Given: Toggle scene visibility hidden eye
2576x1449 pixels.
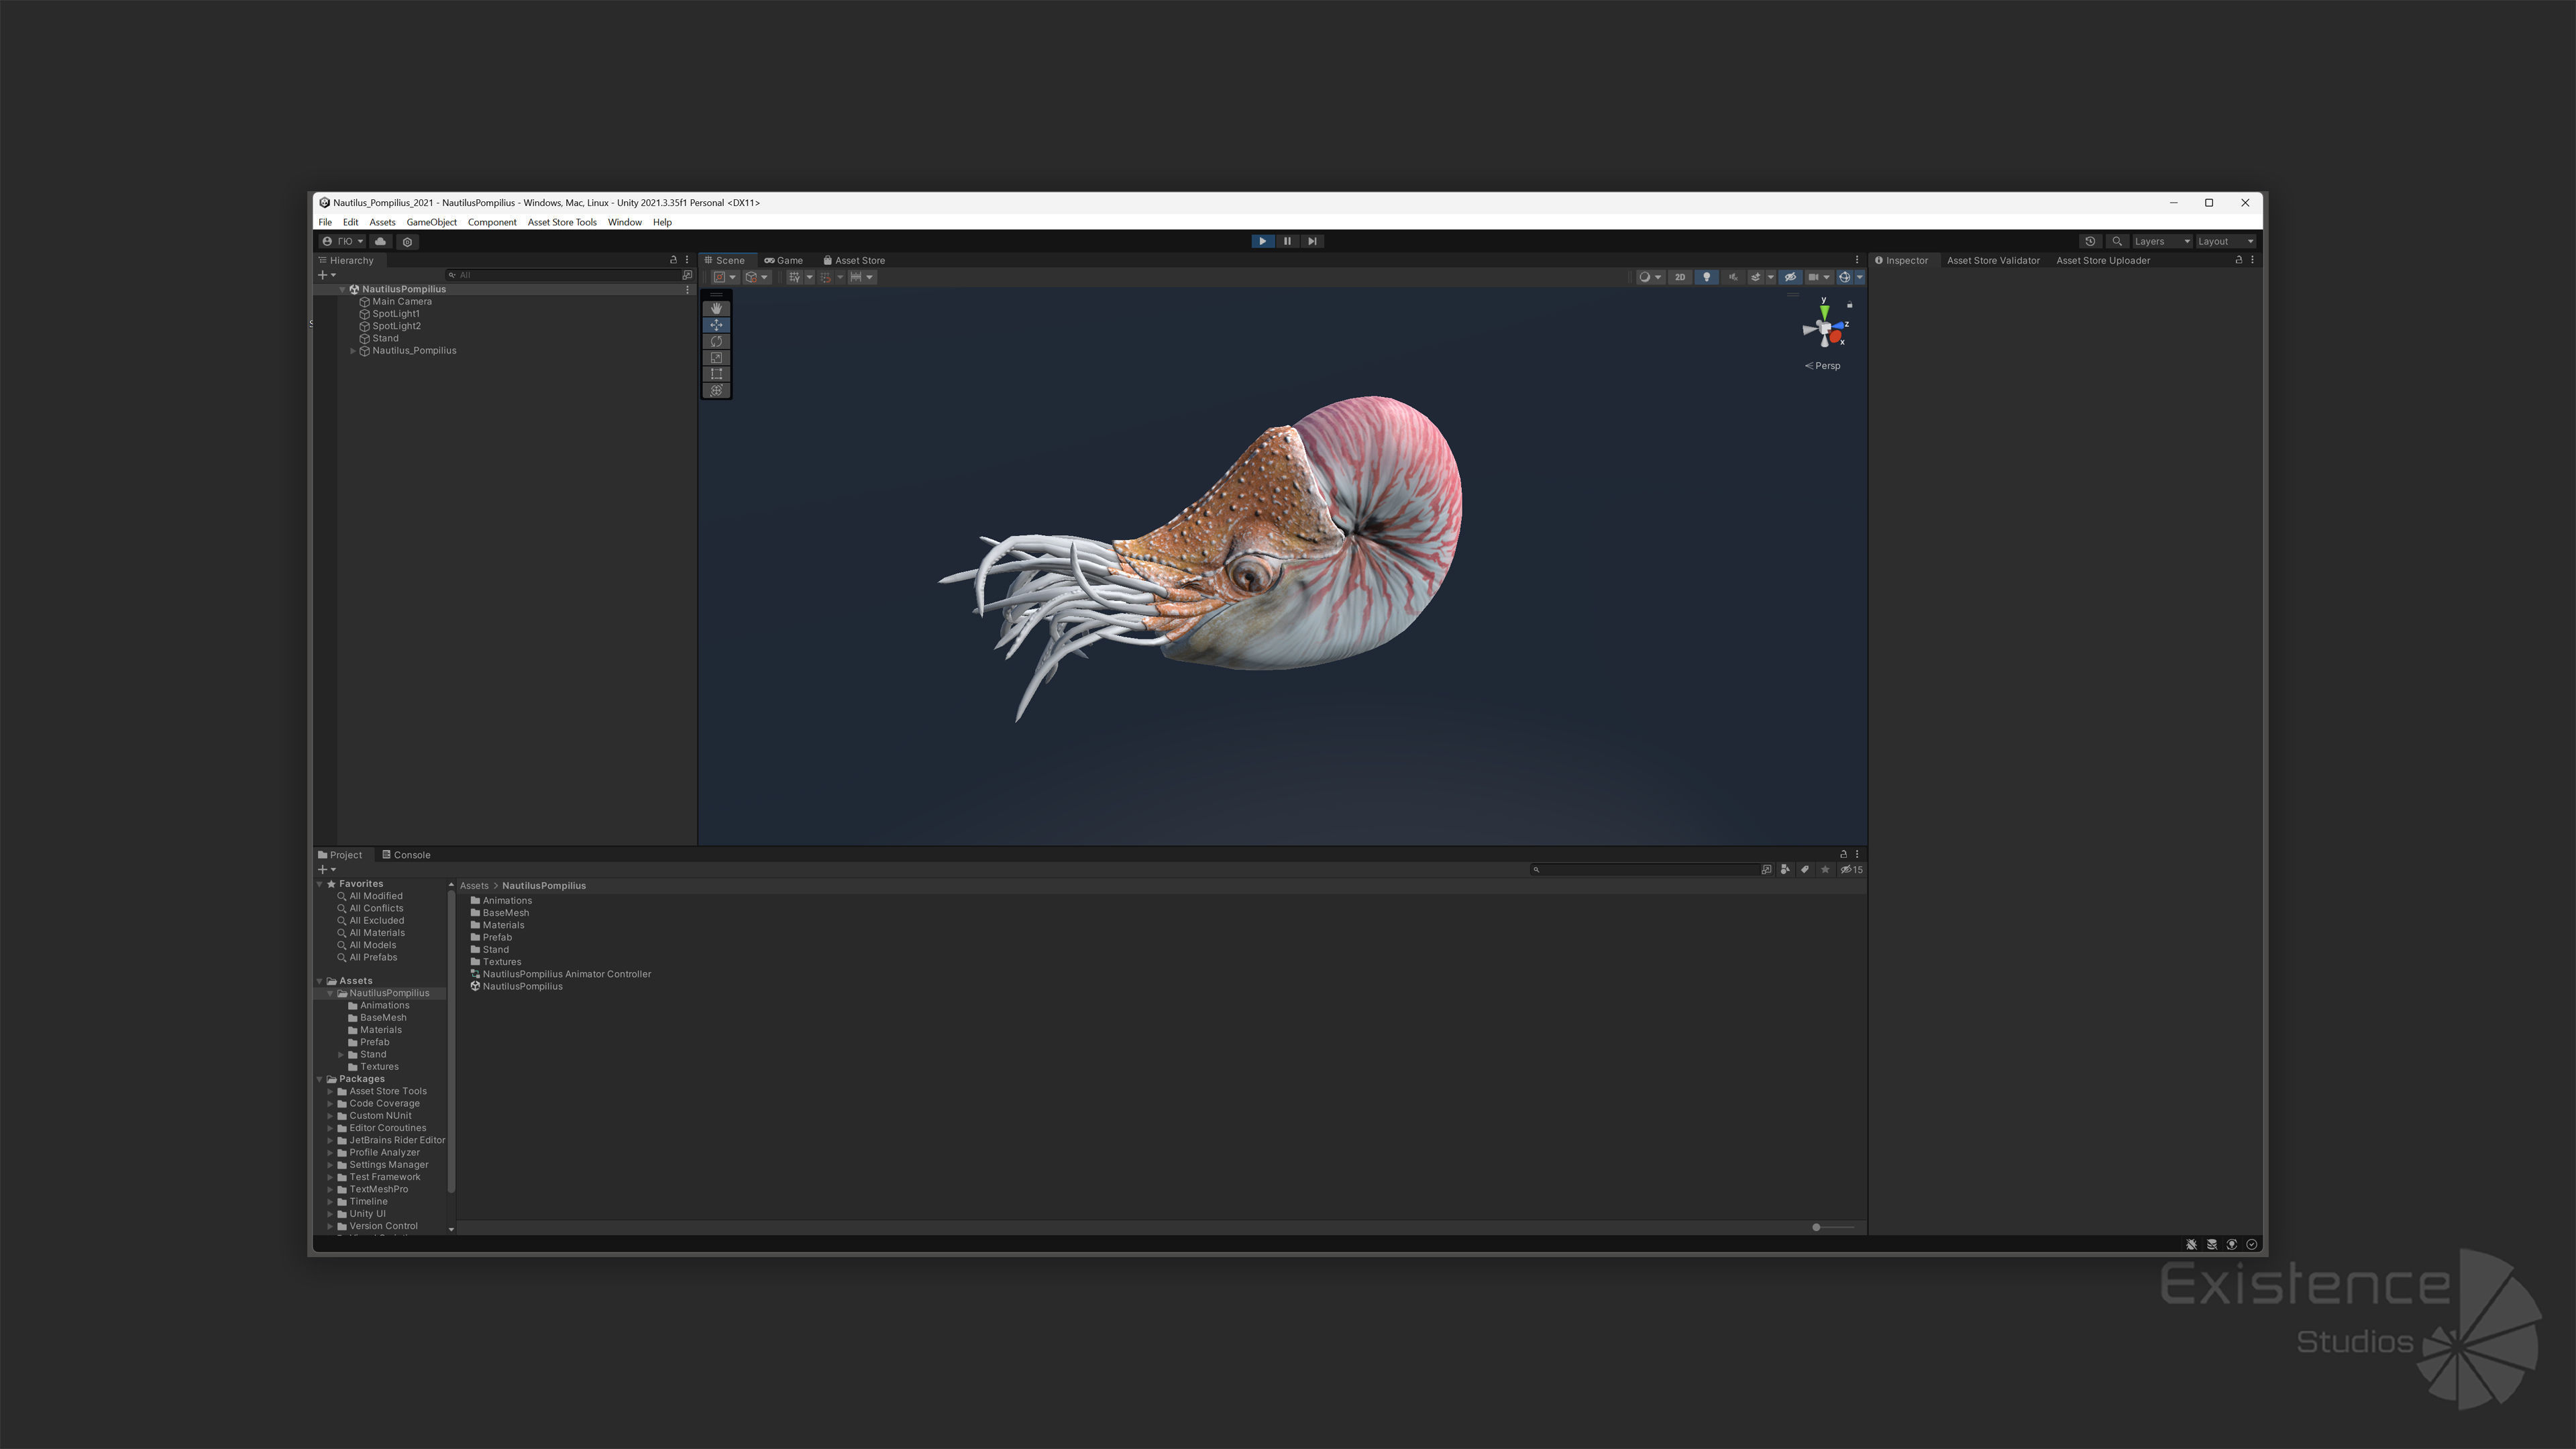Looking at the screenshot, I should click(x=1790, y=277).
